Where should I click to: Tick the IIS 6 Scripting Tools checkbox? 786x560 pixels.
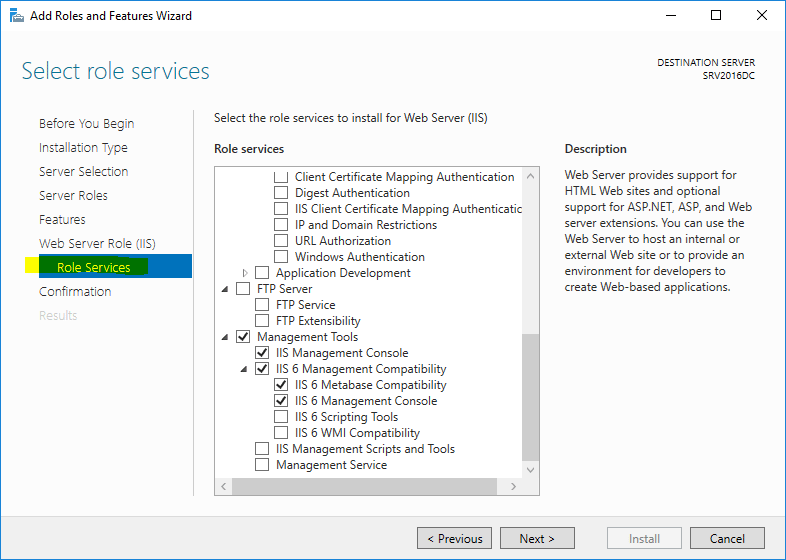point(281,417)
